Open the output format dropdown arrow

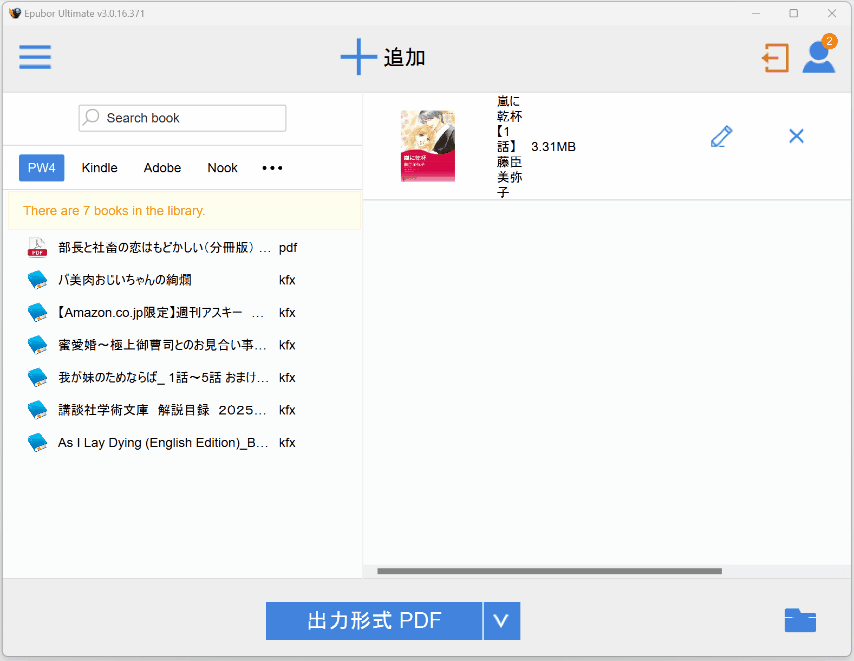coord(502,621)
